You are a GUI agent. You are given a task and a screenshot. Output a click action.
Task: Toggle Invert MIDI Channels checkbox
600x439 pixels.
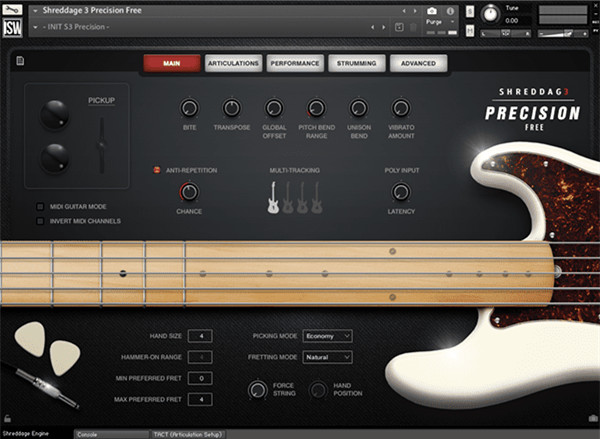point(40,221)
